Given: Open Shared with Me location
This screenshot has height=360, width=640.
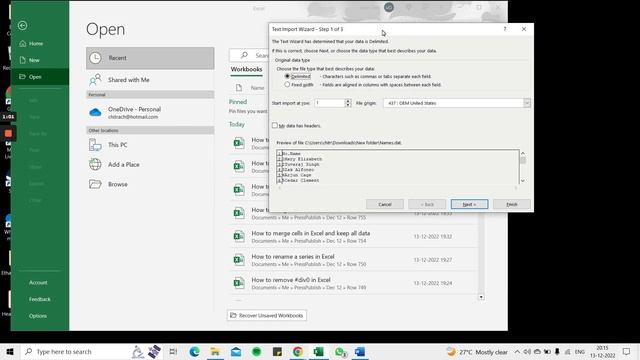Looking at the screenshot, I should 150,80.
